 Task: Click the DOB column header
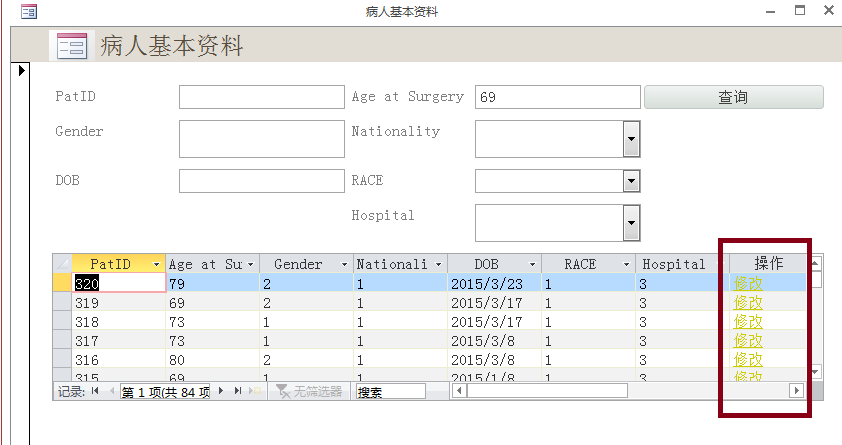coord(486,264)
